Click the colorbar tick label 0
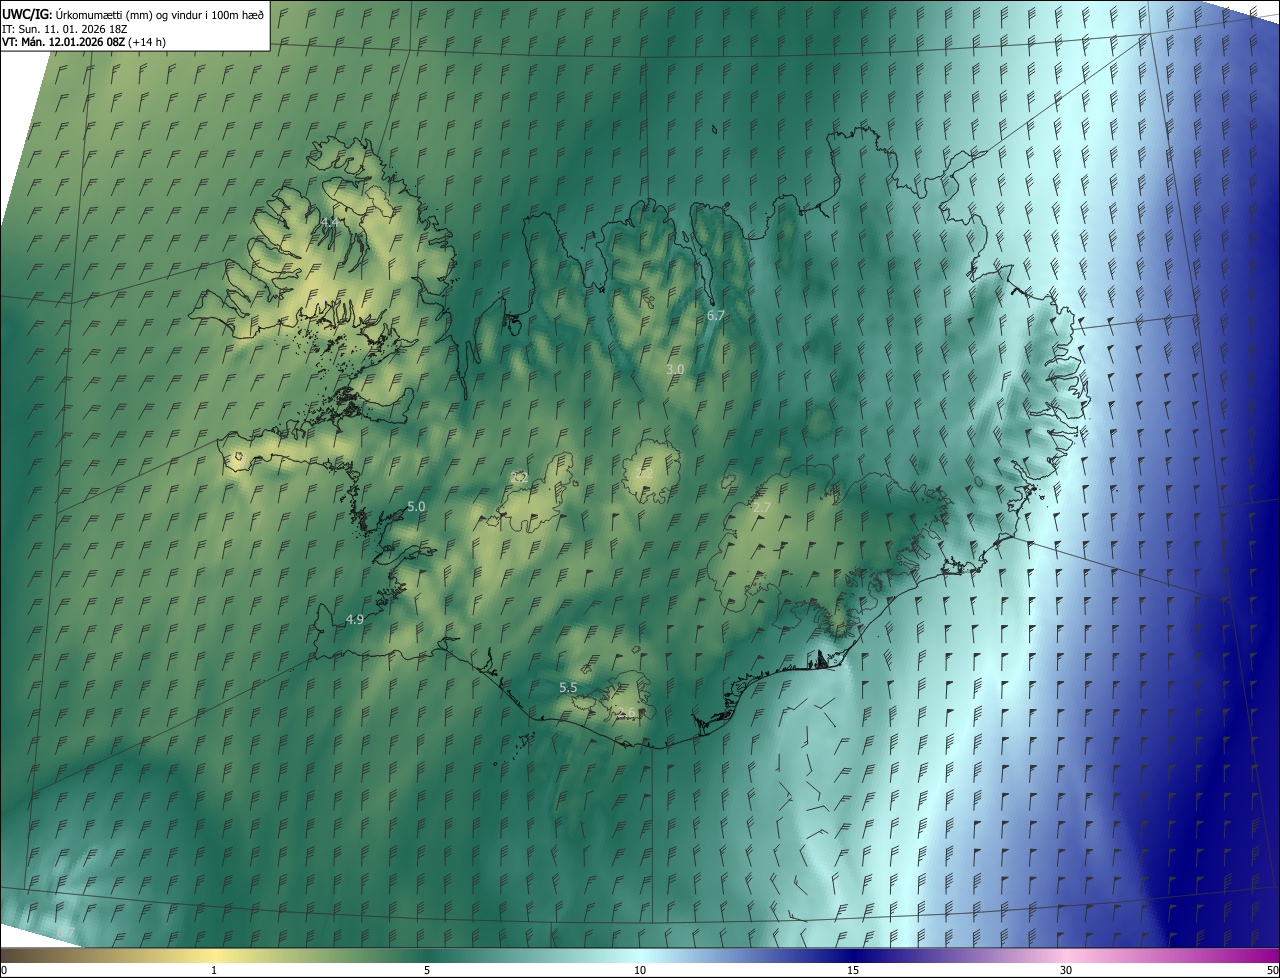The image size is (1280, 978). click(x=3, y=971)
